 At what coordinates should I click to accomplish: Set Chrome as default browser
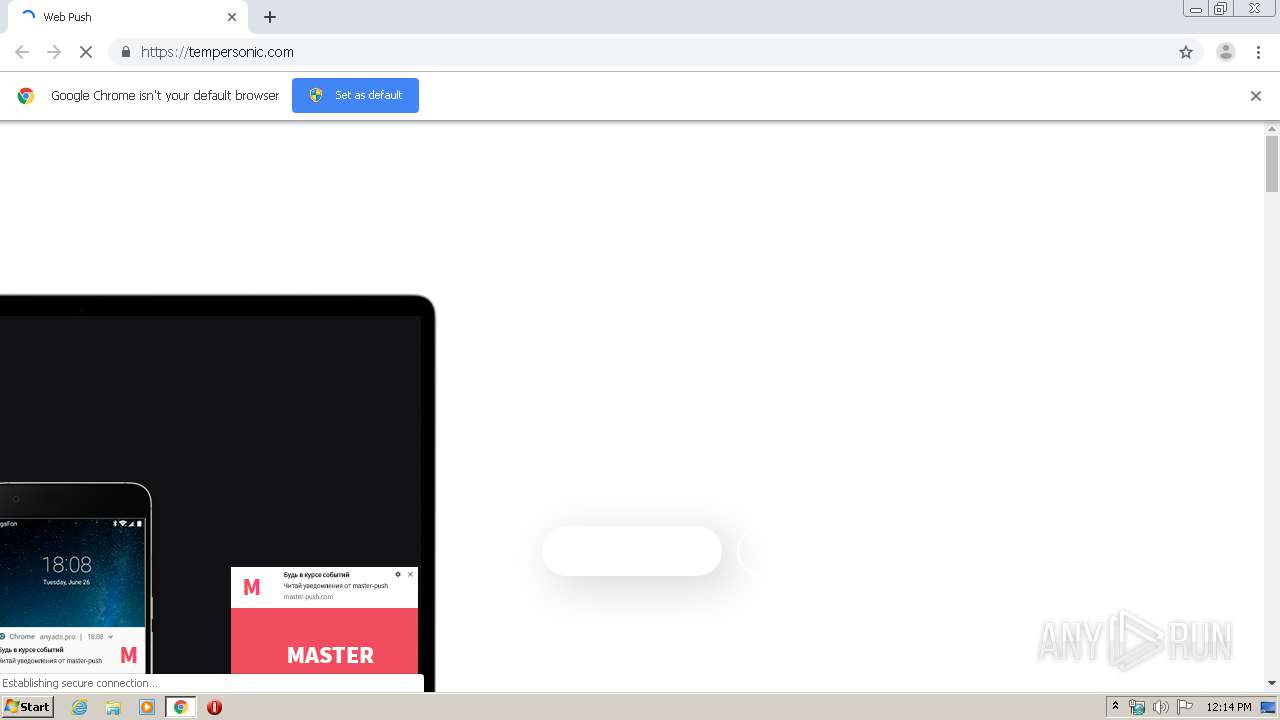(x=355, y=95)
